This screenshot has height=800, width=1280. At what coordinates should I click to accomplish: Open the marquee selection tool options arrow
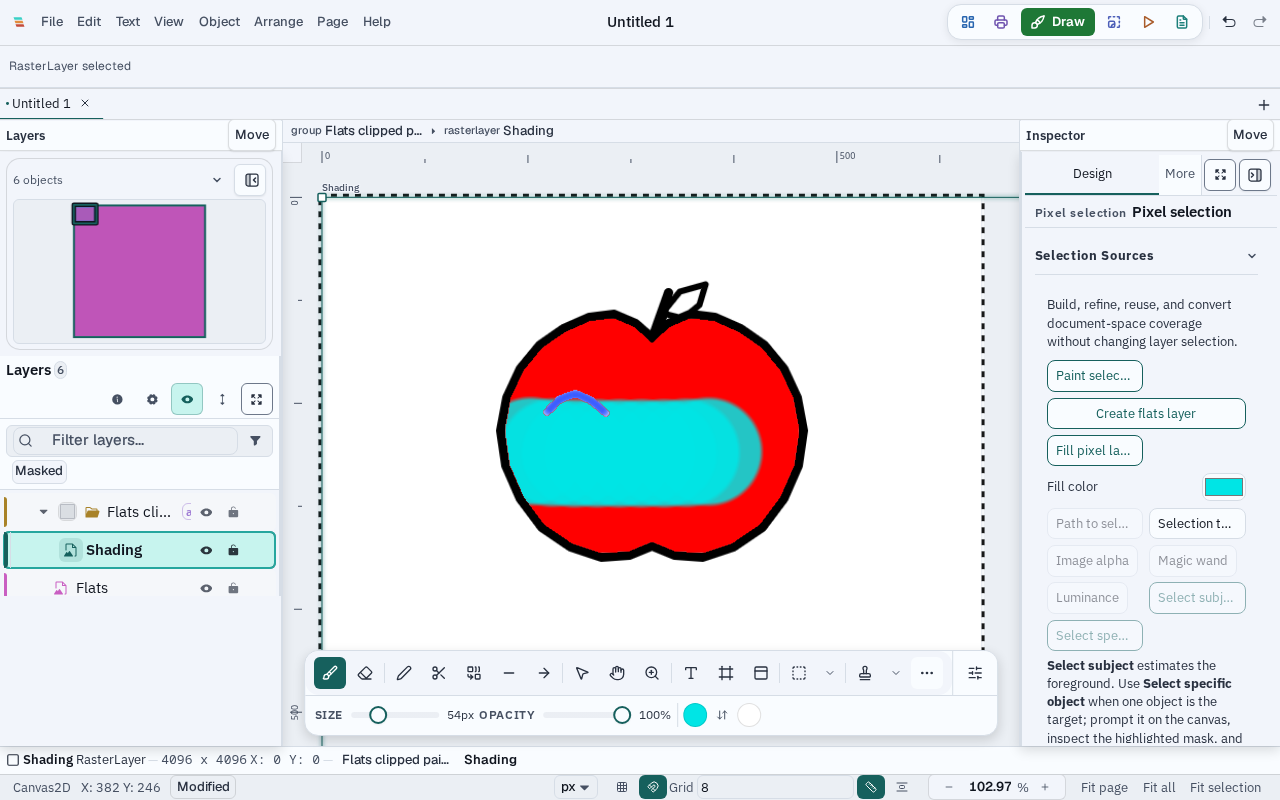(x=830, y=673)
